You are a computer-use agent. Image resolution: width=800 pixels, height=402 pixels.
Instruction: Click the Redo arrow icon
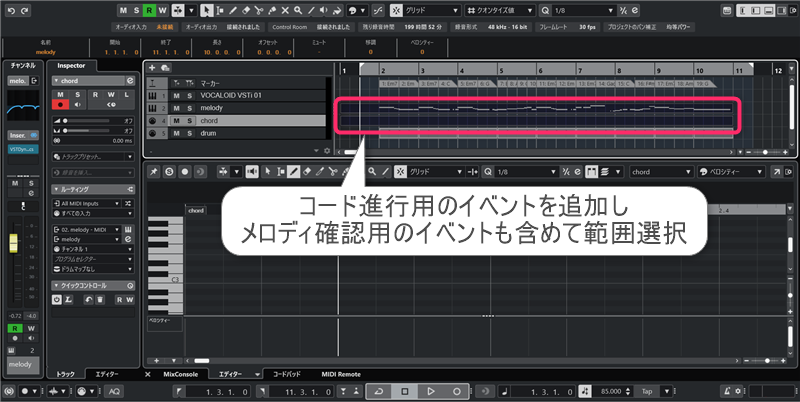pos(24,10)
